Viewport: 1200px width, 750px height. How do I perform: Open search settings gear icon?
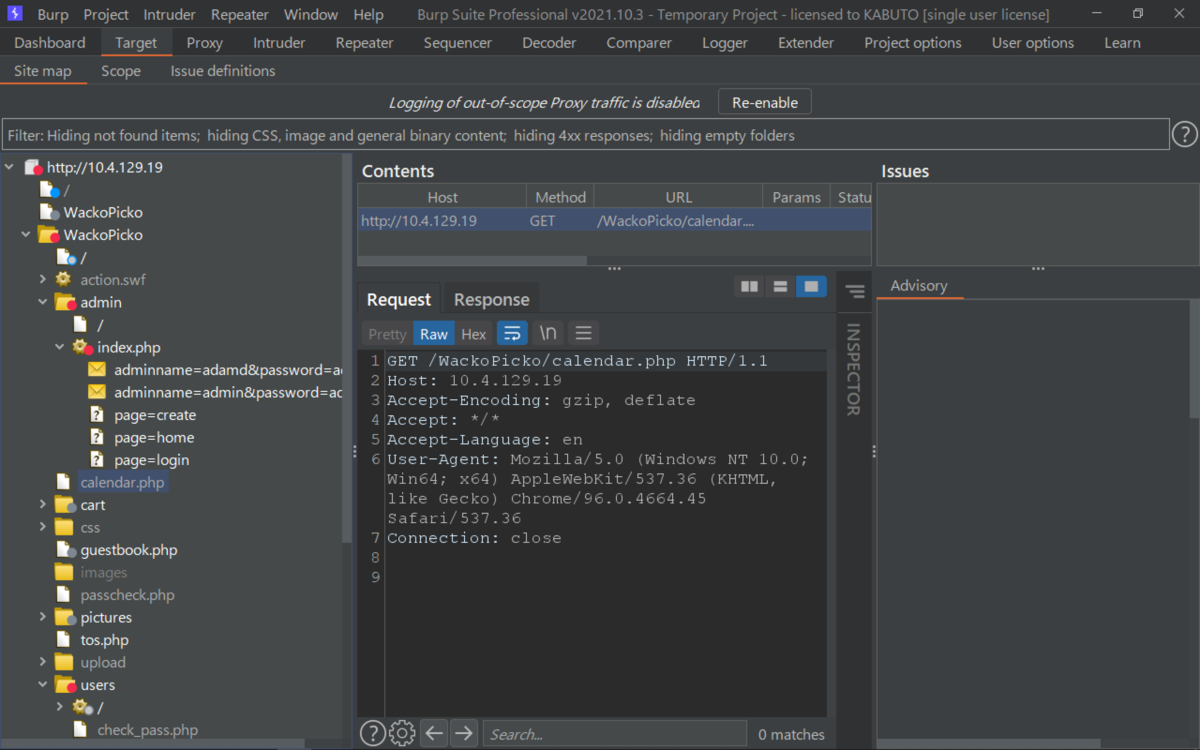[x=402, y=733]
